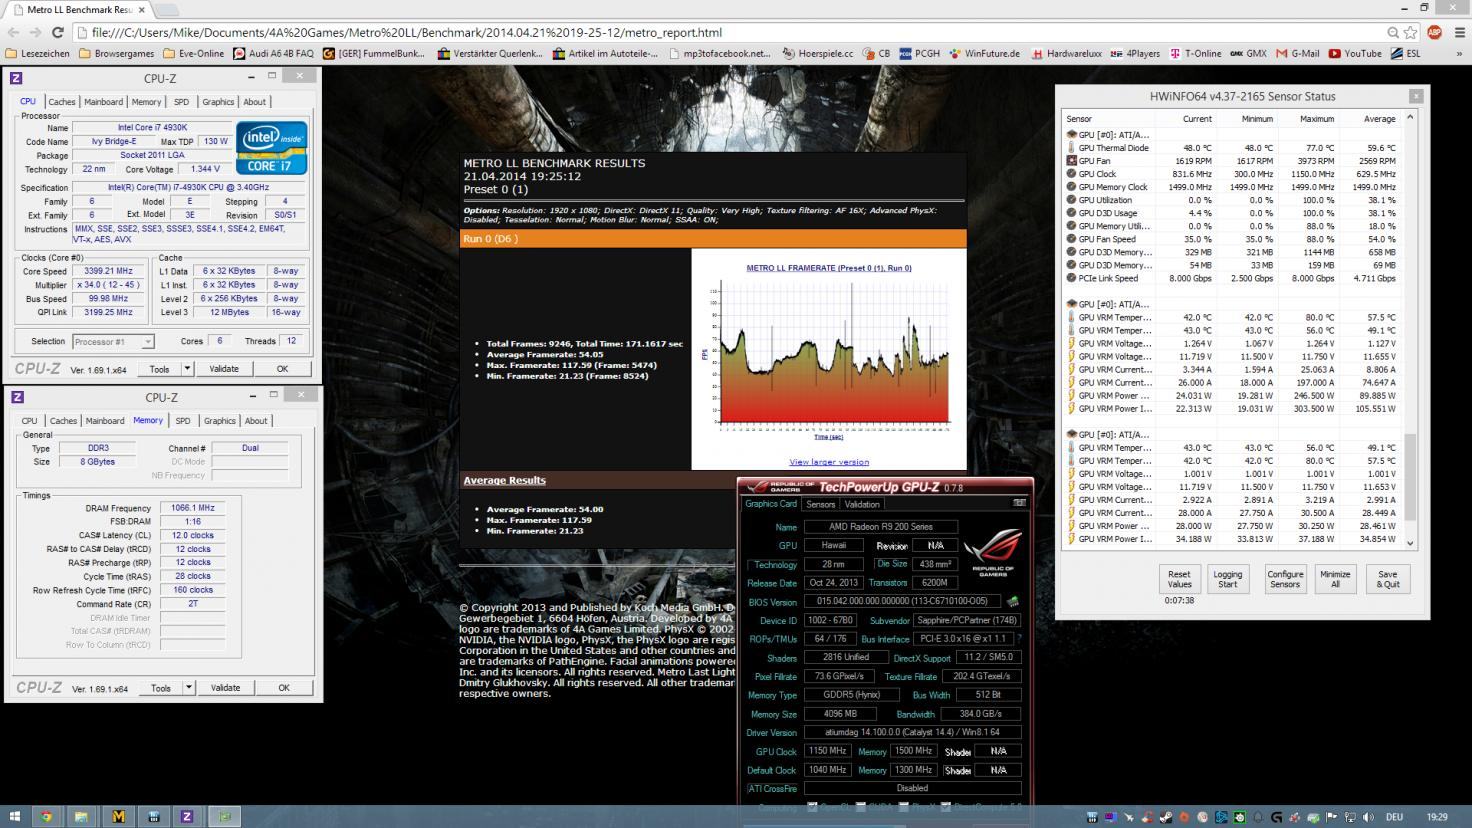Switch to the Mainboard tab in the upper CPU-Z window
This screenshot has width=1472, height=828.
[103, 102]
